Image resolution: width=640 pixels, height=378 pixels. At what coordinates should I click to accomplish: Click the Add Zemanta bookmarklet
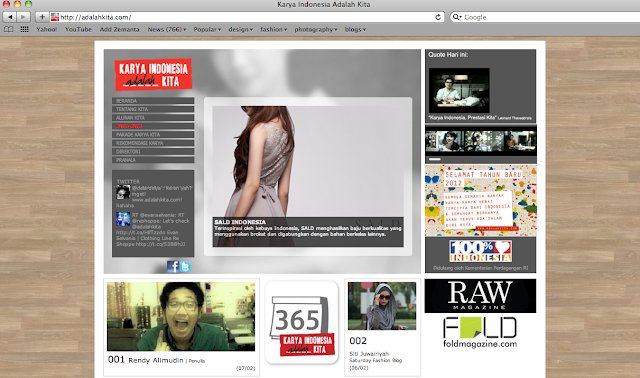pos(120,29)
